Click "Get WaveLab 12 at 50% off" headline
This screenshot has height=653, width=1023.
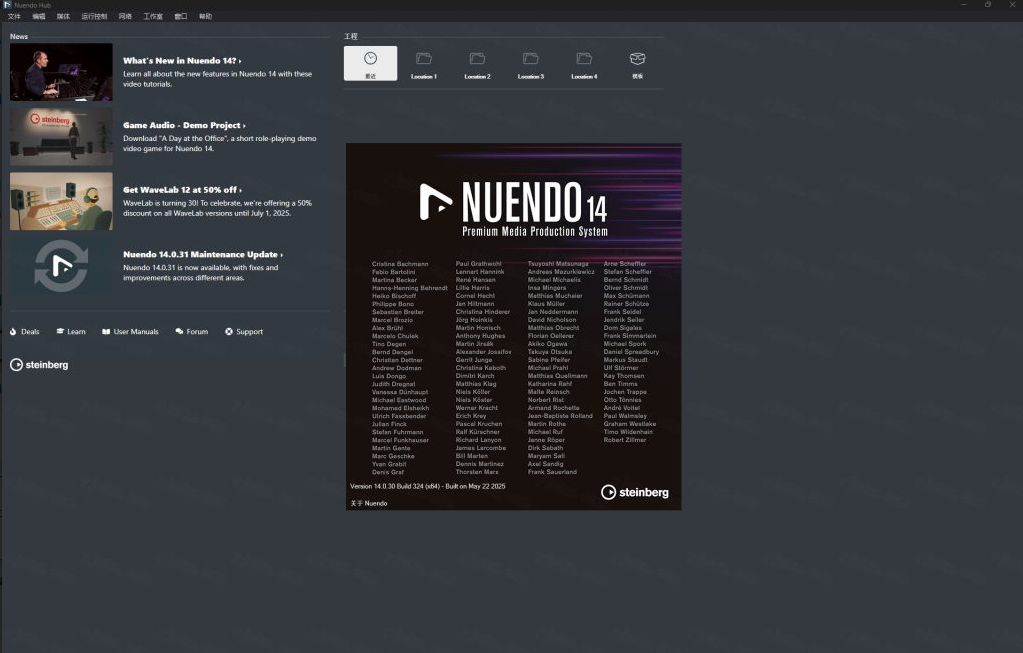tap(181, 190)
